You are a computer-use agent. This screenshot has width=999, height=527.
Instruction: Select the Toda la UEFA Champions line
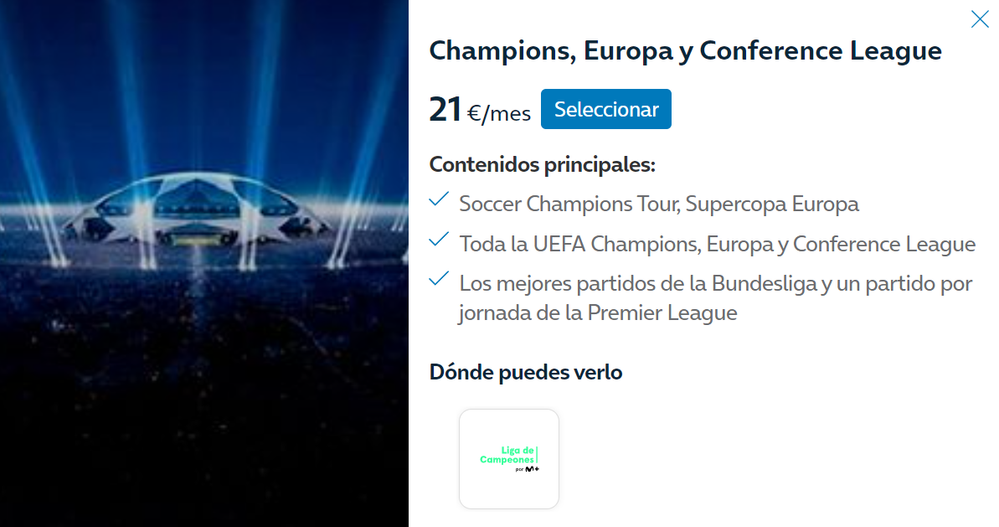[x=716, y=243]
